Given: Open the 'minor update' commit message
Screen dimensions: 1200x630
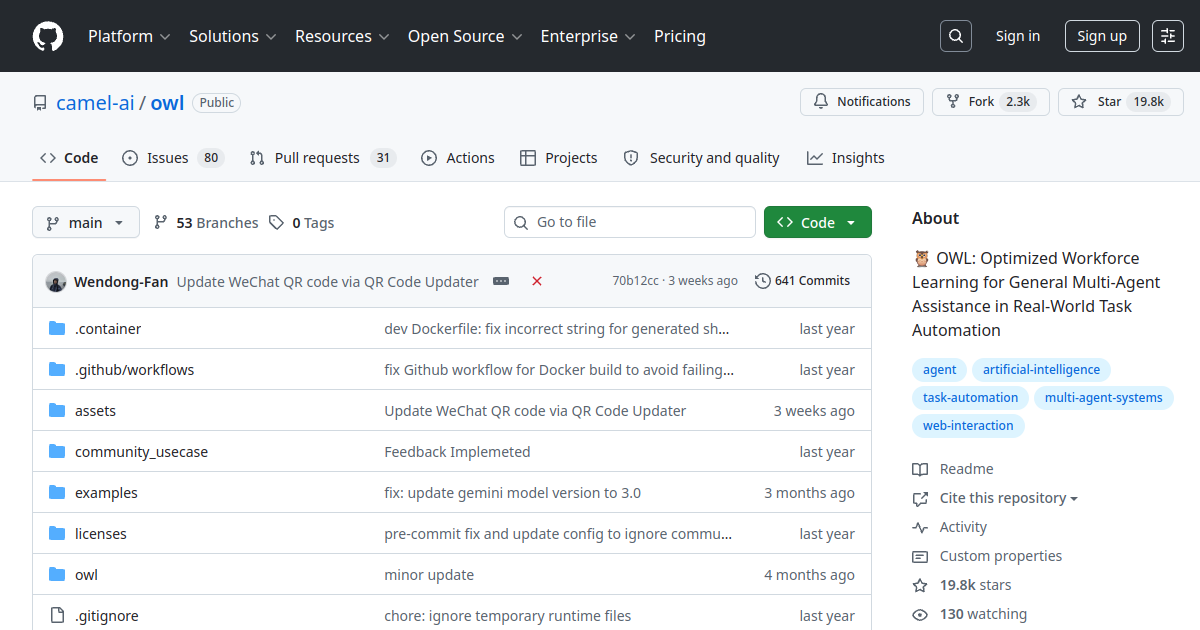Looking at the screenshot, I should [429, 575].
